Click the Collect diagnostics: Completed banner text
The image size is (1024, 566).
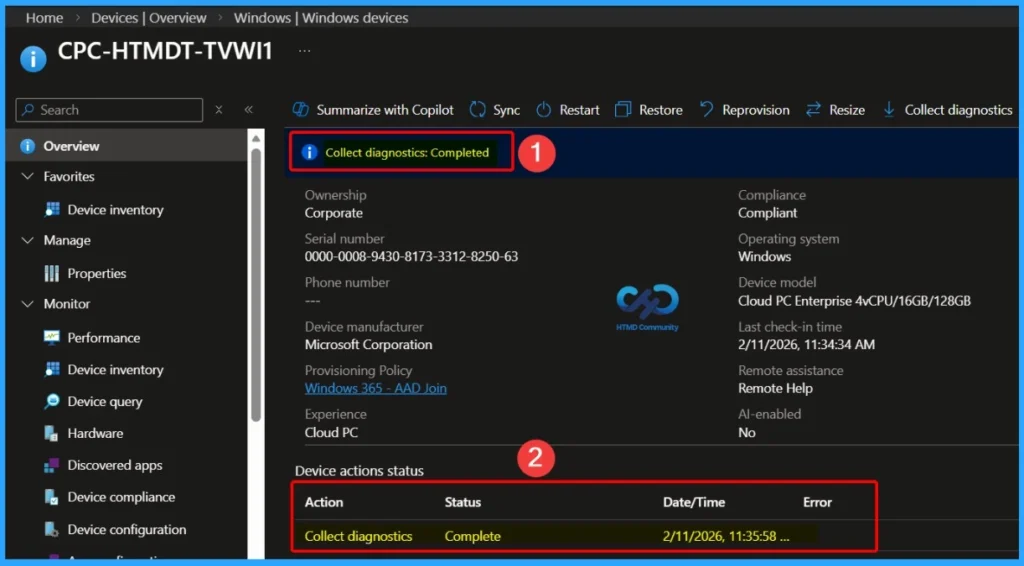tap(407, 152)
